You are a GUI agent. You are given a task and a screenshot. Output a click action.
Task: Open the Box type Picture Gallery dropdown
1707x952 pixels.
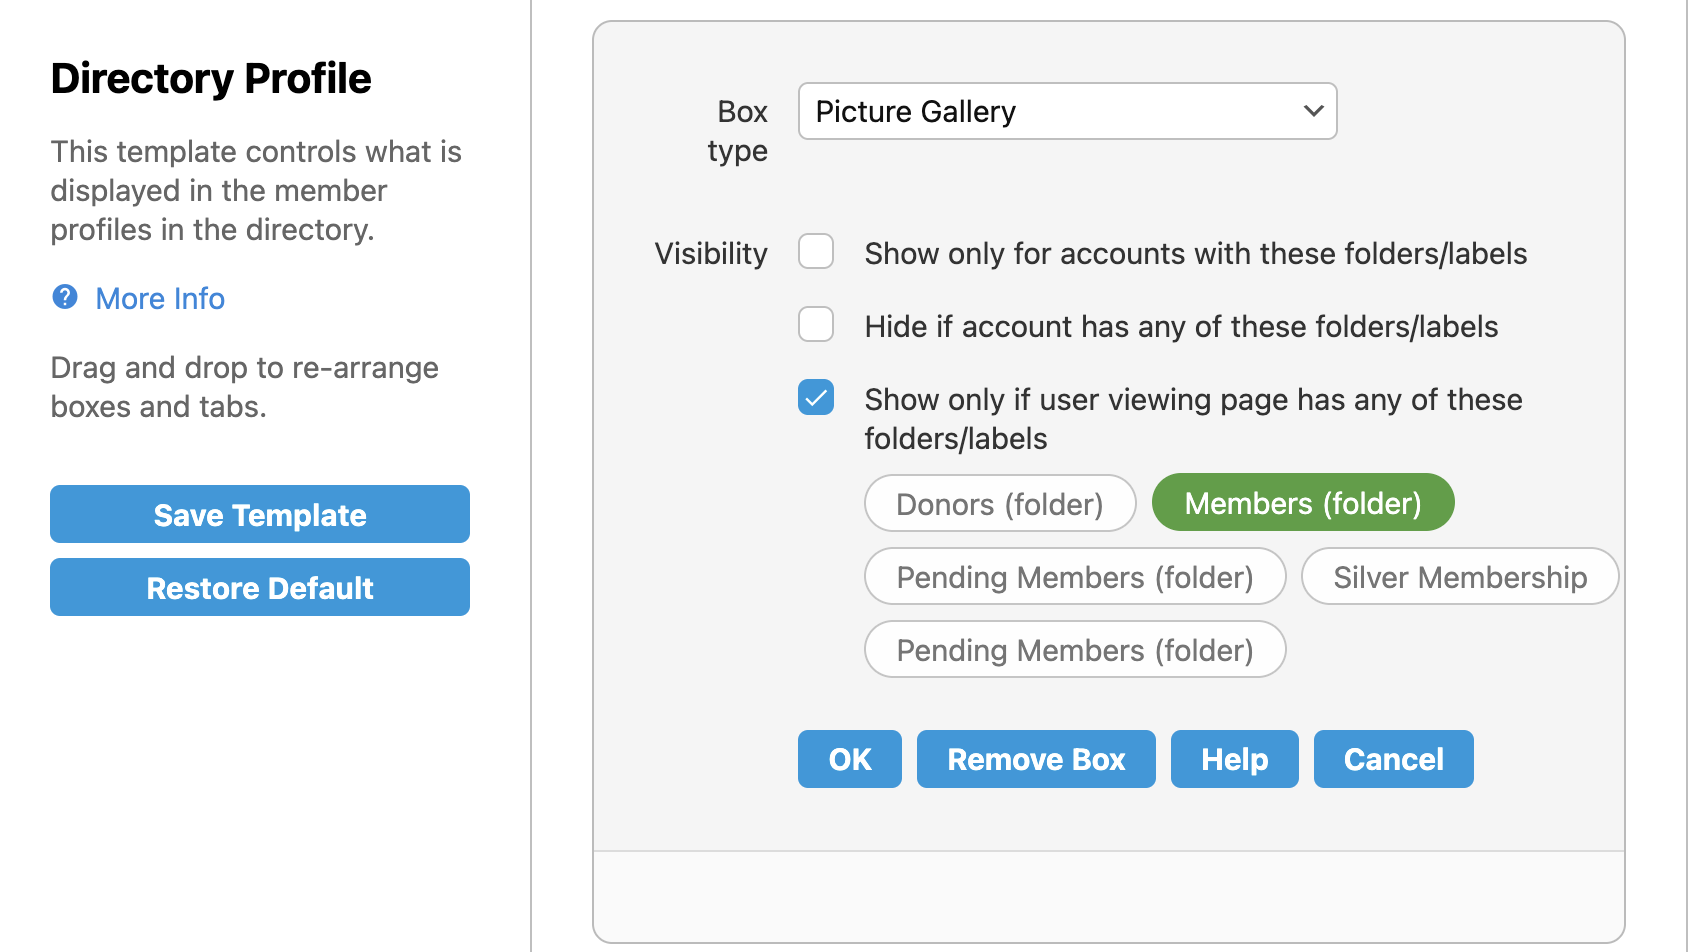click(1066, 111)
